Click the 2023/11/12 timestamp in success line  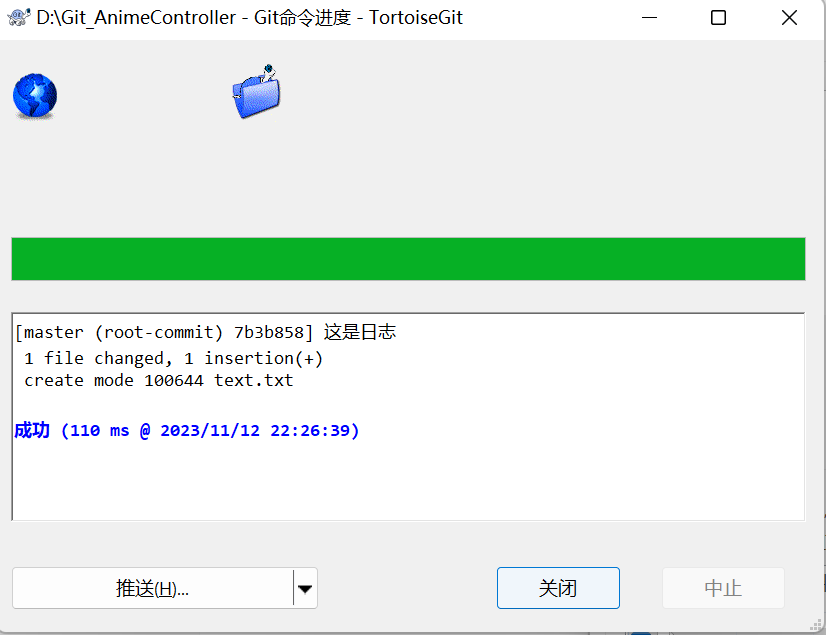(210, 431)
